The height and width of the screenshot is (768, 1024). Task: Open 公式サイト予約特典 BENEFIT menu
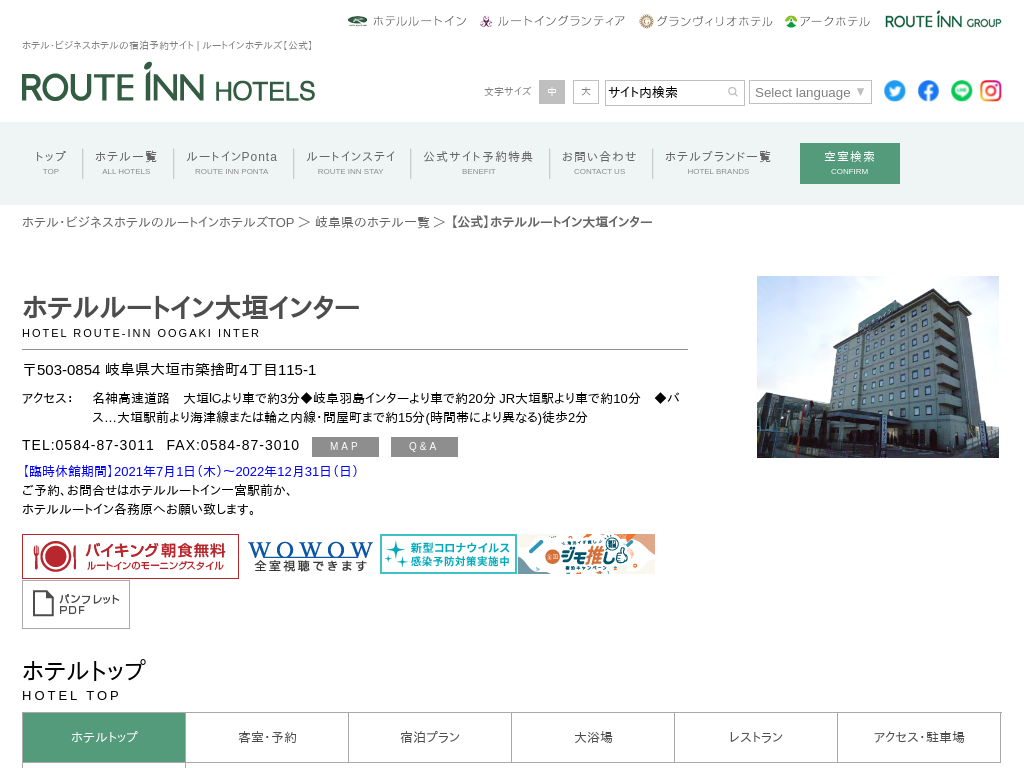[x=479, y=163]
